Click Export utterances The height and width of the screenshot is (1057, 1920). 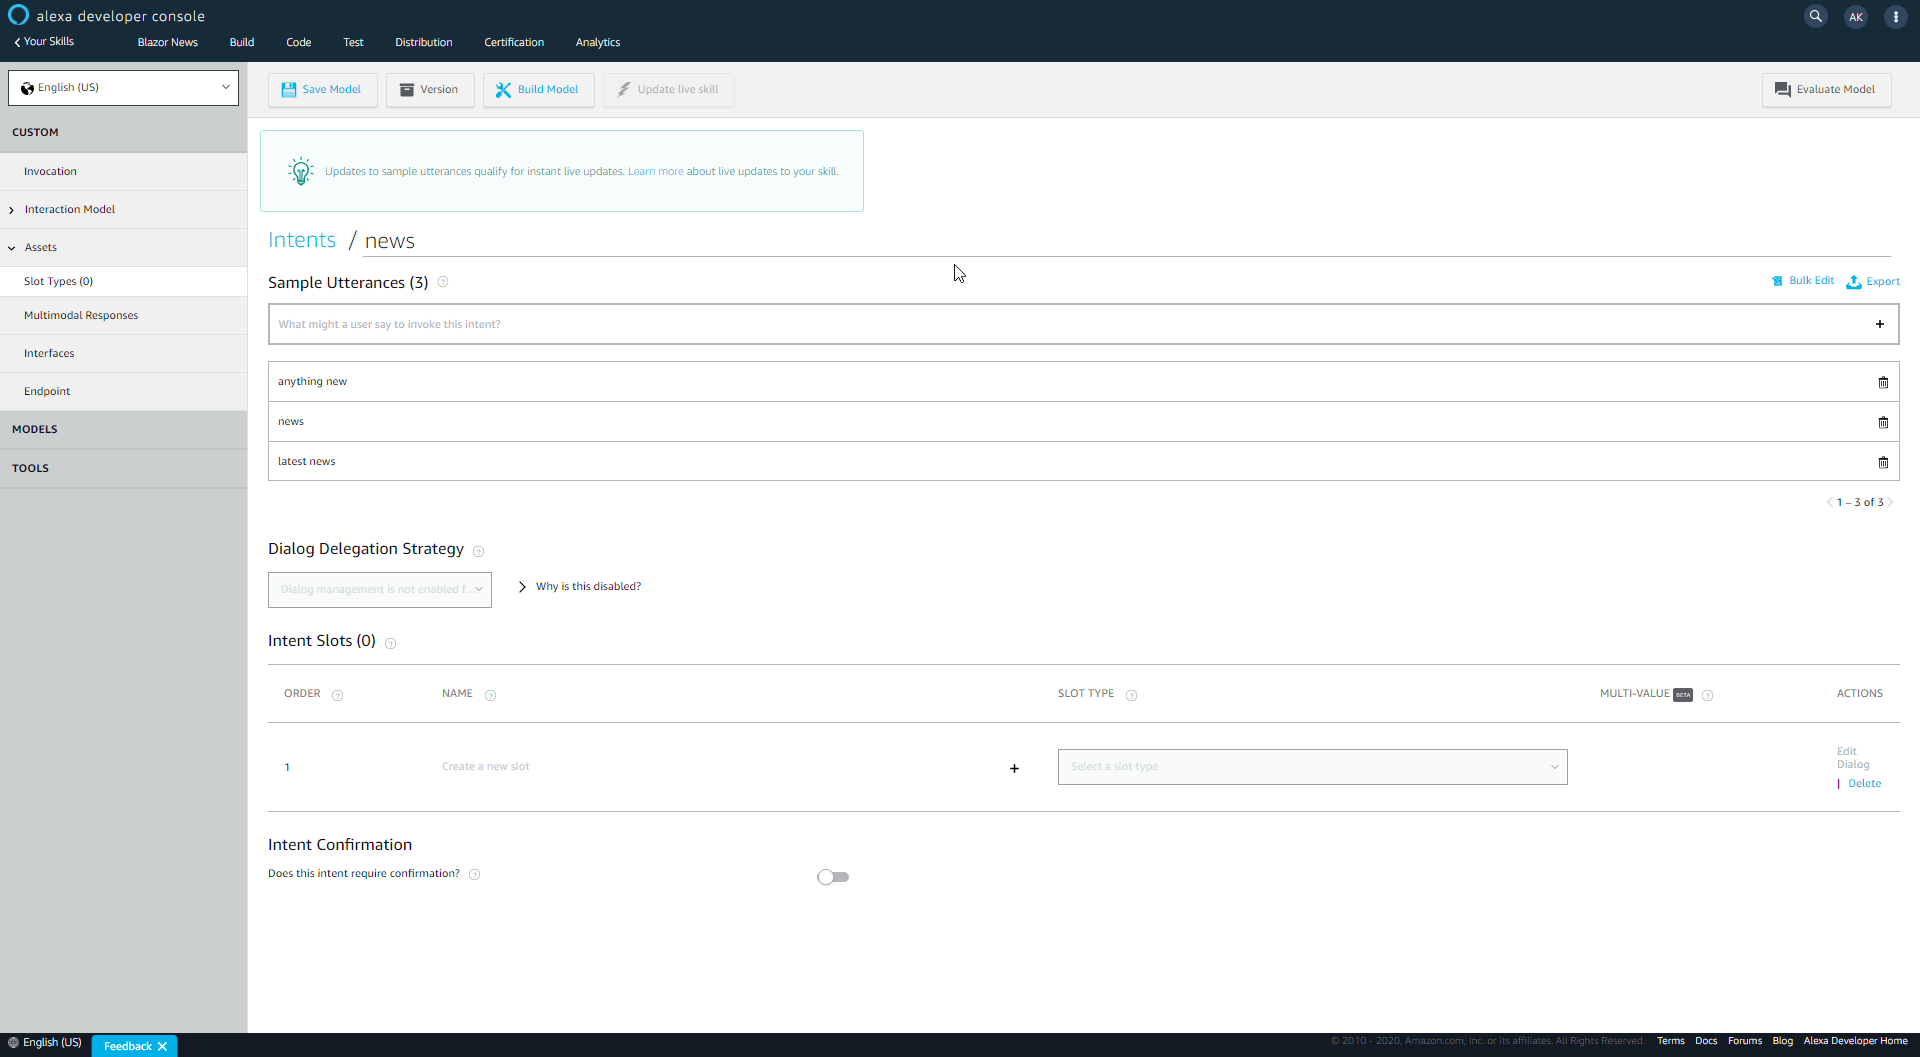(x=1873, y=281)
